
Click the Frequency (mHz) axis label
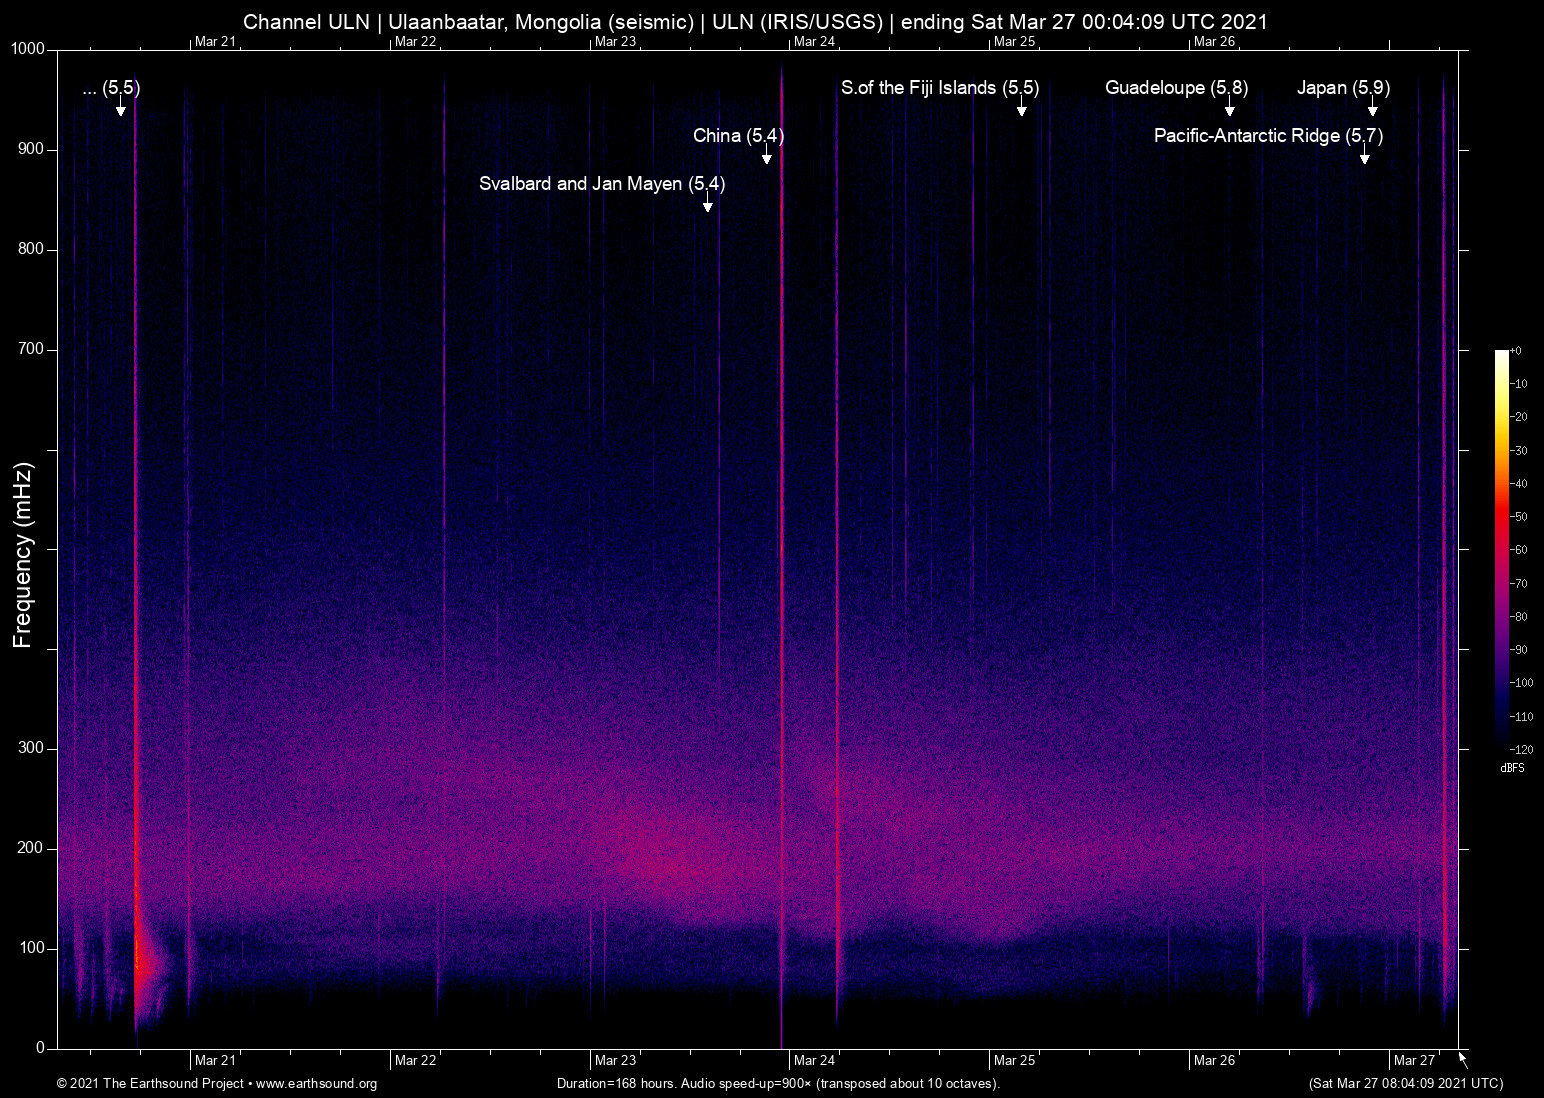point(22,549)
